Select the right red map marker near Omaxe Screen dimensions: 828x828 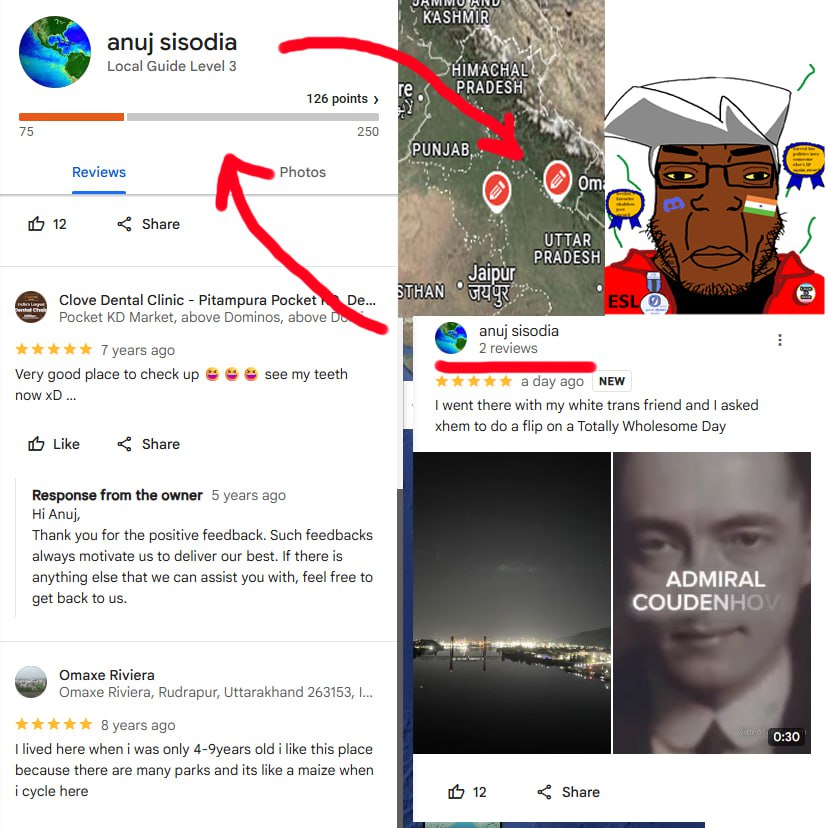pos(557,181)
